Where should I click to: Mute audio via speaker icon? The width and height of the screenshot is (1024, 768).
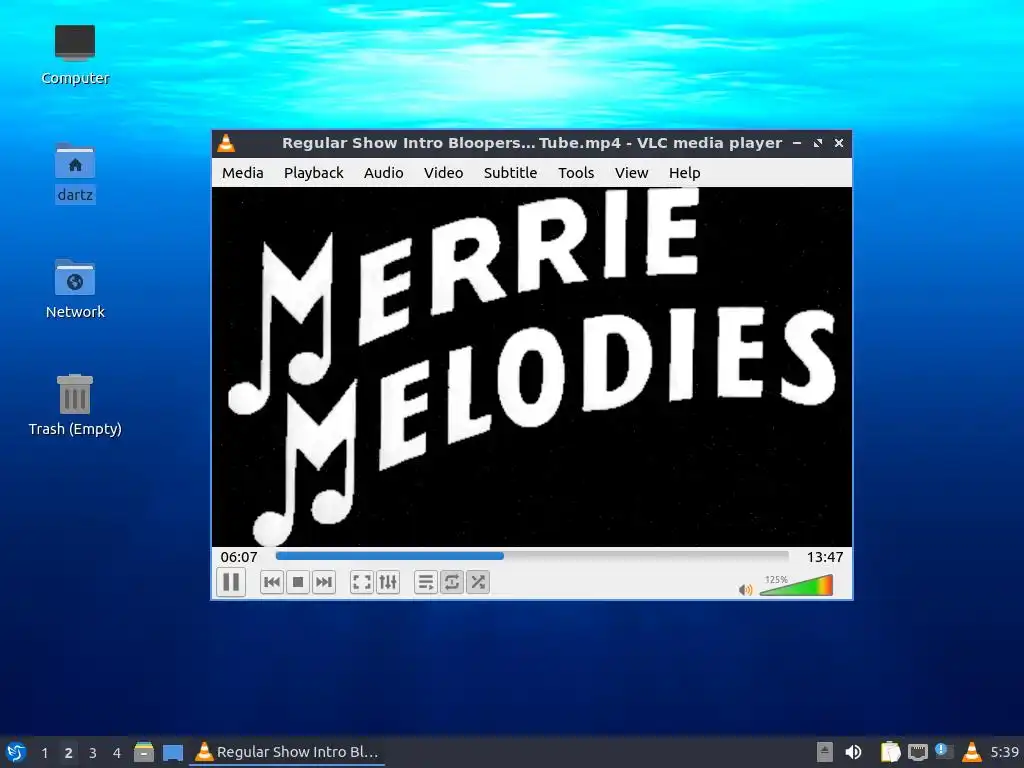[x=745, y=590]
